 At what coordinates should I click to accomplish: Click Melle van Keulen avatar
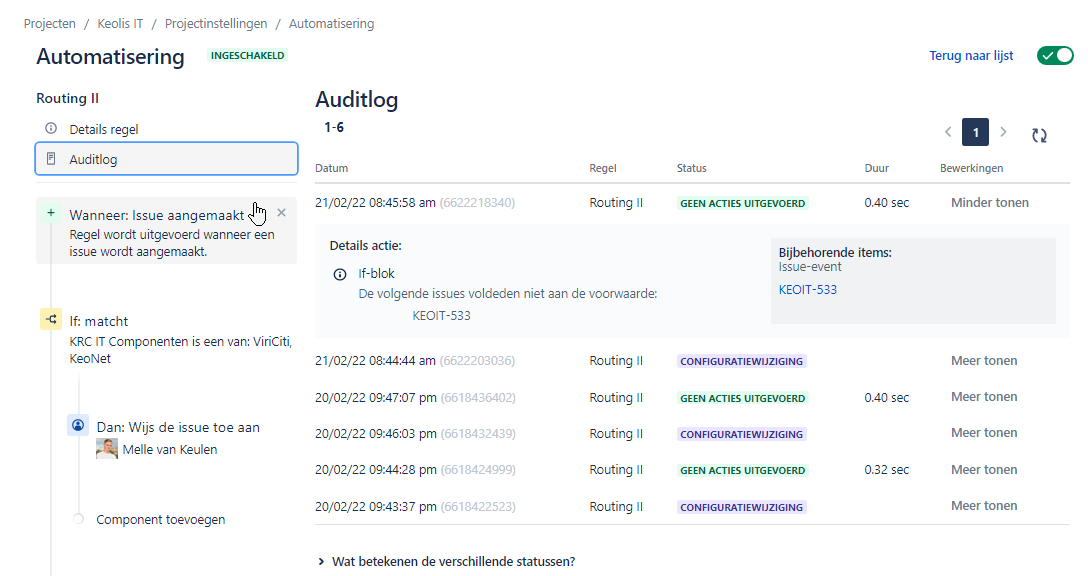pos(107,449)
